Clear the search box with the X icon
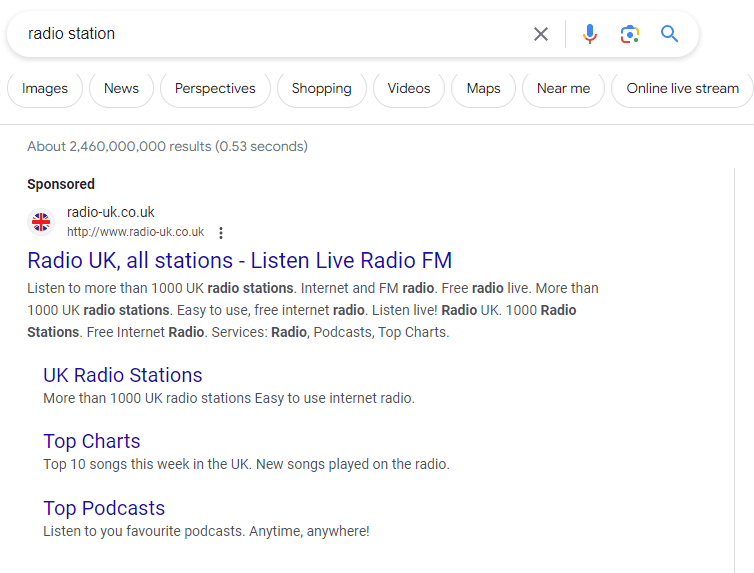The image size is (754, 573). point(541,34)
